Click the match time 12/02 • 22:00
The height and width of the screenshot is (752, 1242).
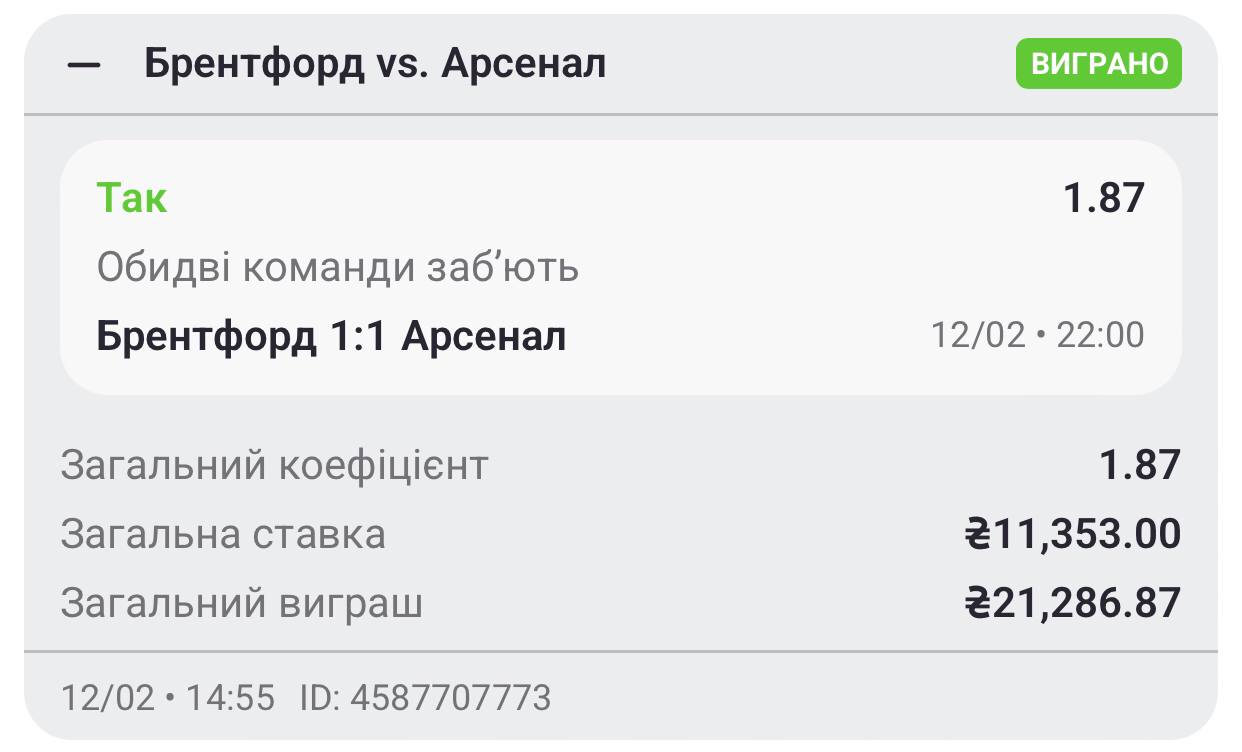coord(1037,335)
